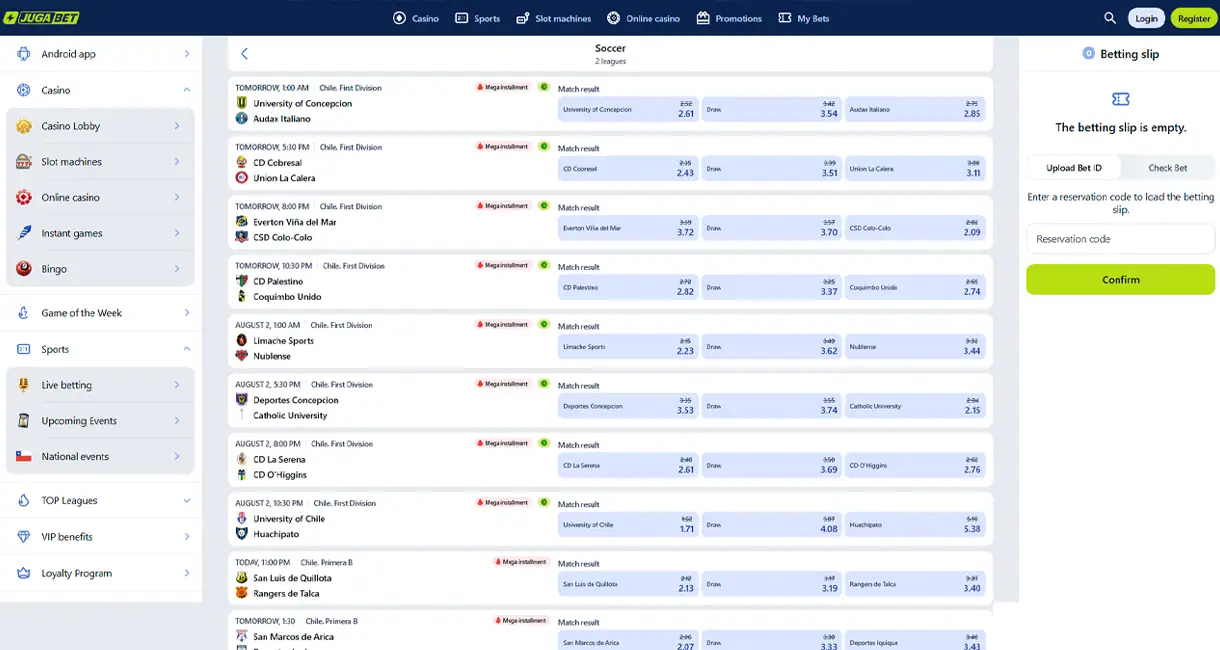Click the green Confirm button
Image resolution: width=1220 pixels, height=650 pixels.
pyautogui.click(x=1120, y=280)
